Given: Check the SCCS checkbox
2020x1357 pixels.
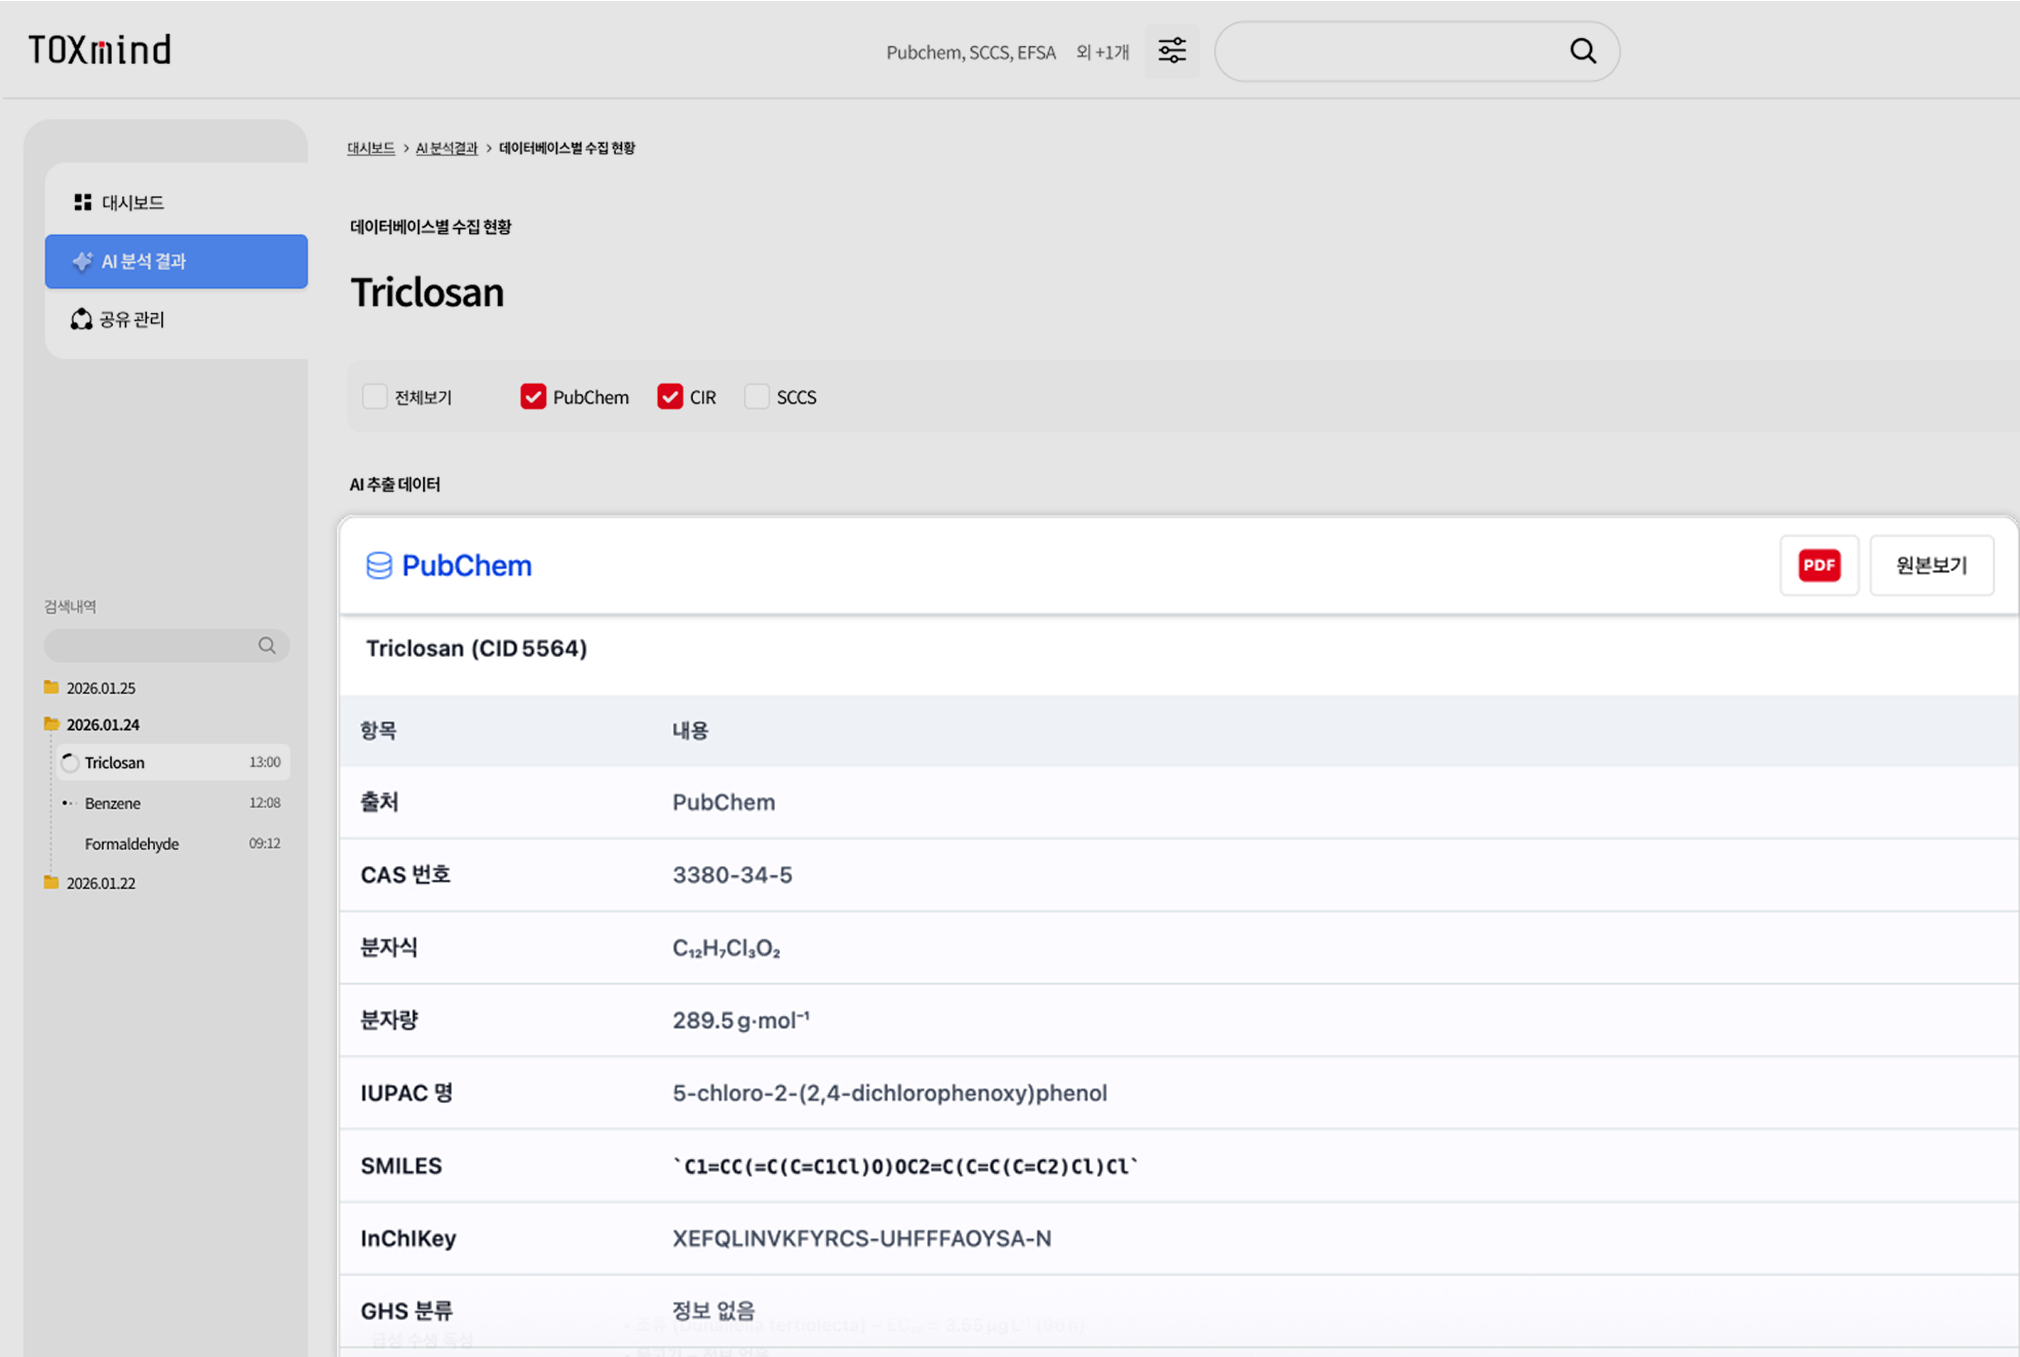Looking at the screenshot, I should [x=757, y=397].
